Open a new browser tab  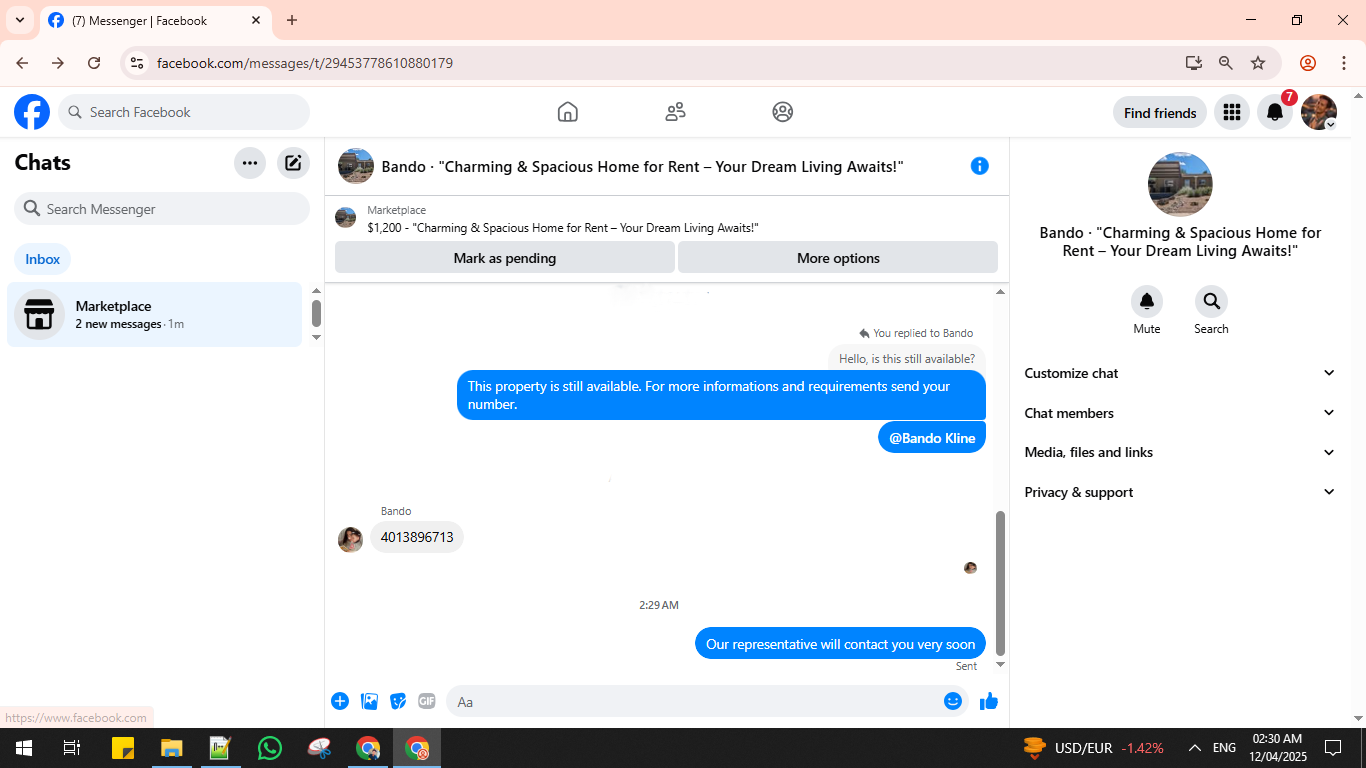[x=292, y=20]
